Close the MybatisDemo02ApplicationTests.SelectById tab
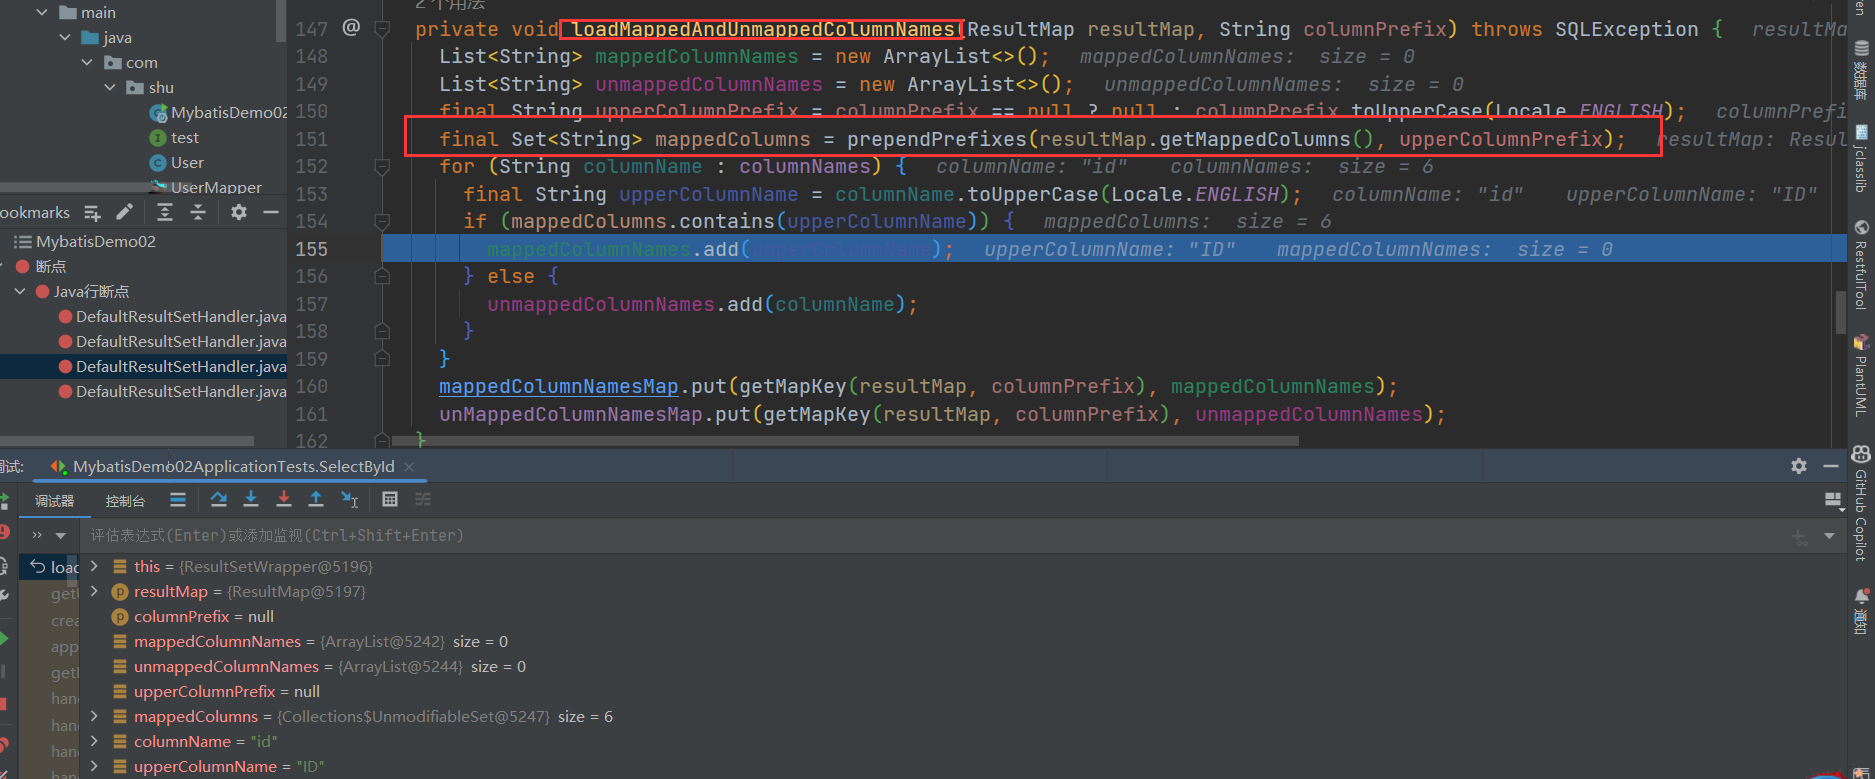The image size is (1875, 779). 409,466
